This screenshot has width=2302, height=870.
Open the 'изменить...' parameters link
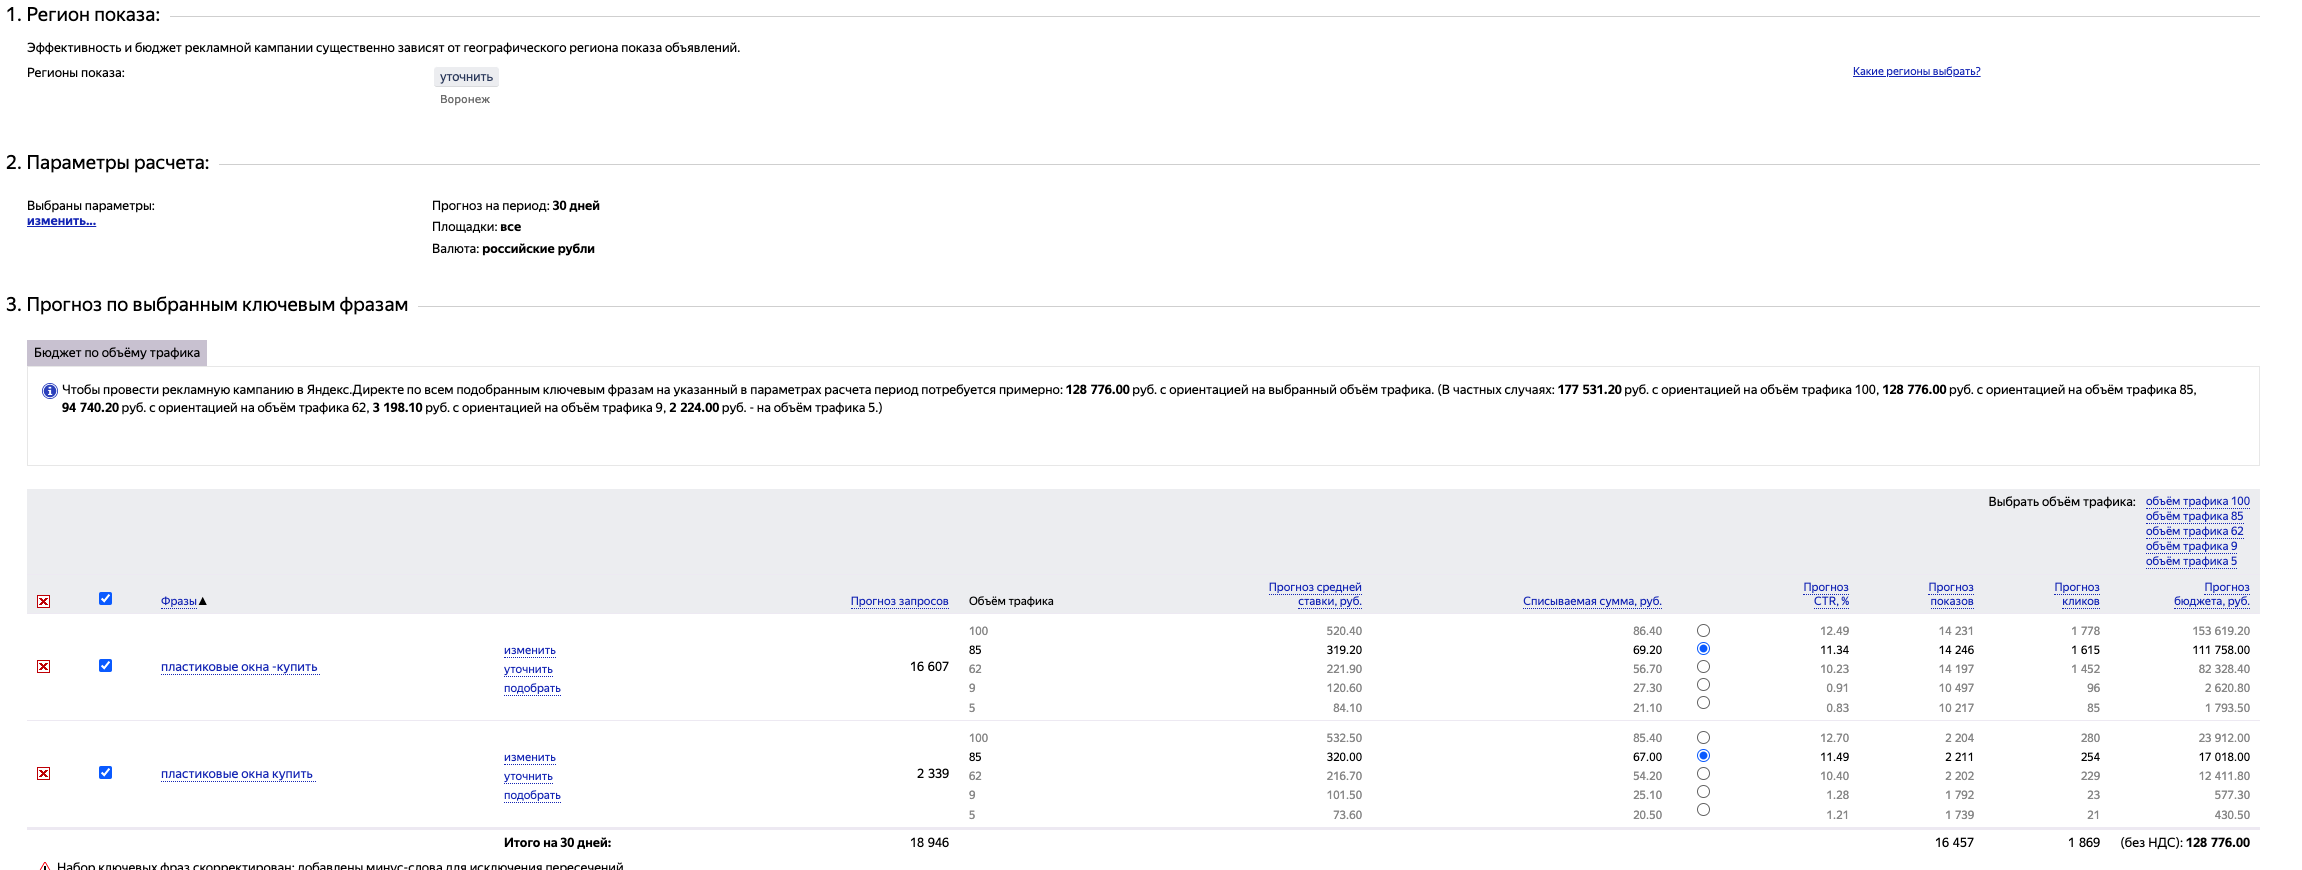61,221
